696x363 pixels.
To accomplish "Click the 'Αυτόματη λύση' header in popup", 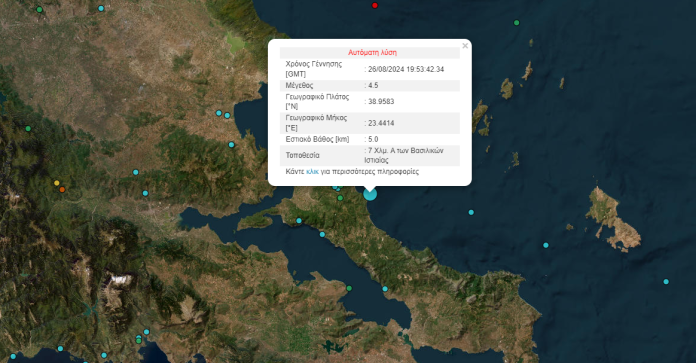I will pyautogui.click(x=372, y=52).
